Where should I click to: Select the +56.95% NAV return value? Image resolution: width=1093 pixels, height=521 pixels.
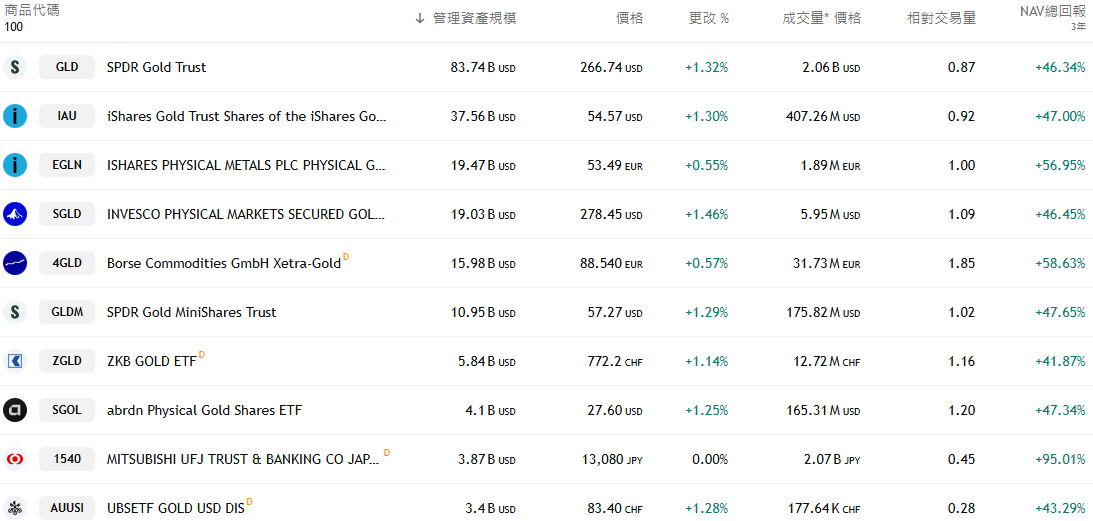pos(1060,165)
